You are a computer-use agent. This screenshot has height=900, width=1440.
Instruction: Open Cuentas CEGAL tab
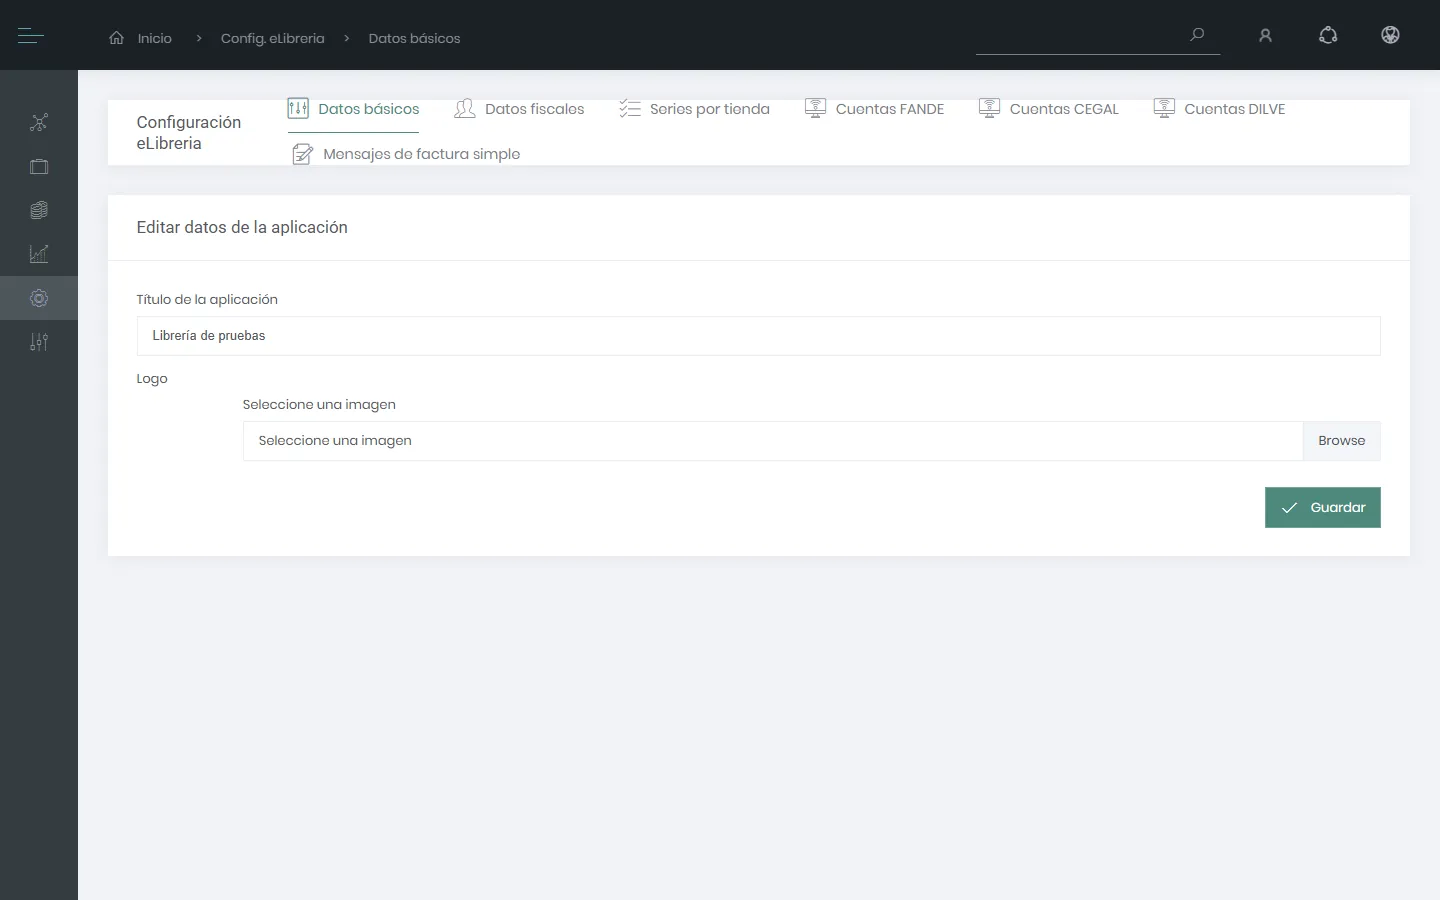[1048, 109]
